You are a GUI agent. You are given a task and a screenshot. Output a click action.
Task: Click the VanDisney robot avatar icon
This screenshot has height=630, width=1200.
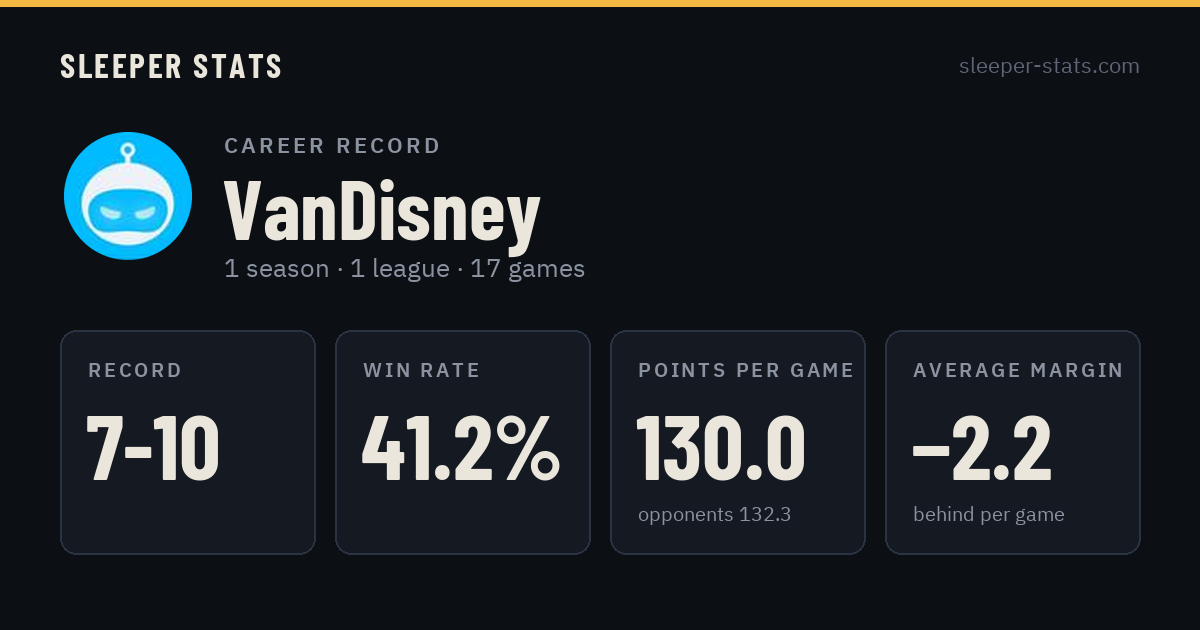click(128, 196)
